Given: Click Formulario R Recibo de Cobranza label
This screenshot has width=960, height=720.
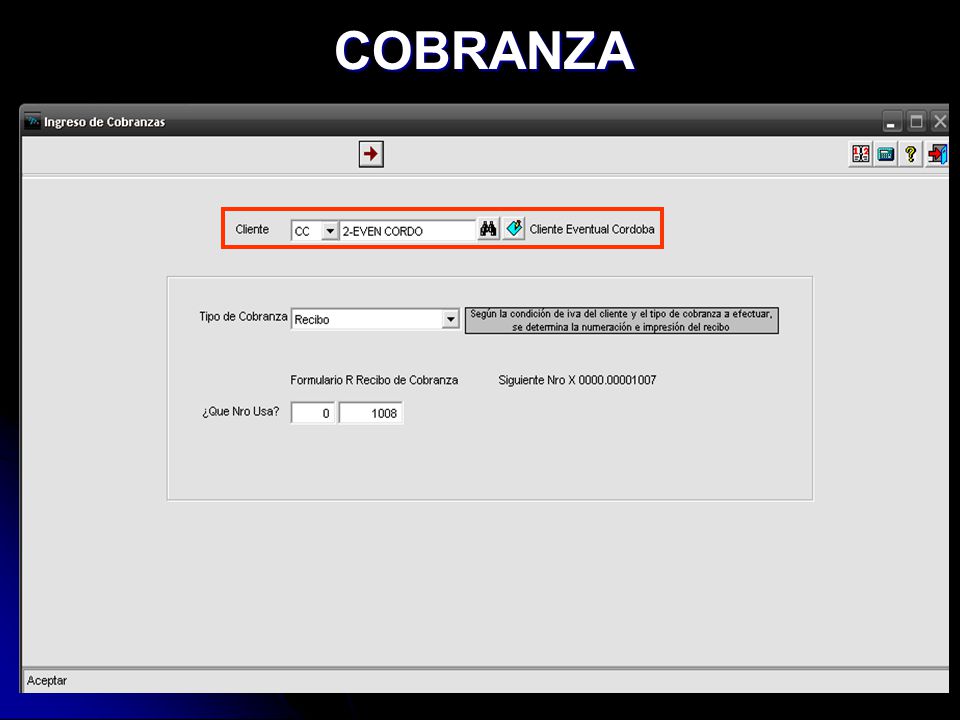Looking at the screenshot, I should [x=374, y=380].
